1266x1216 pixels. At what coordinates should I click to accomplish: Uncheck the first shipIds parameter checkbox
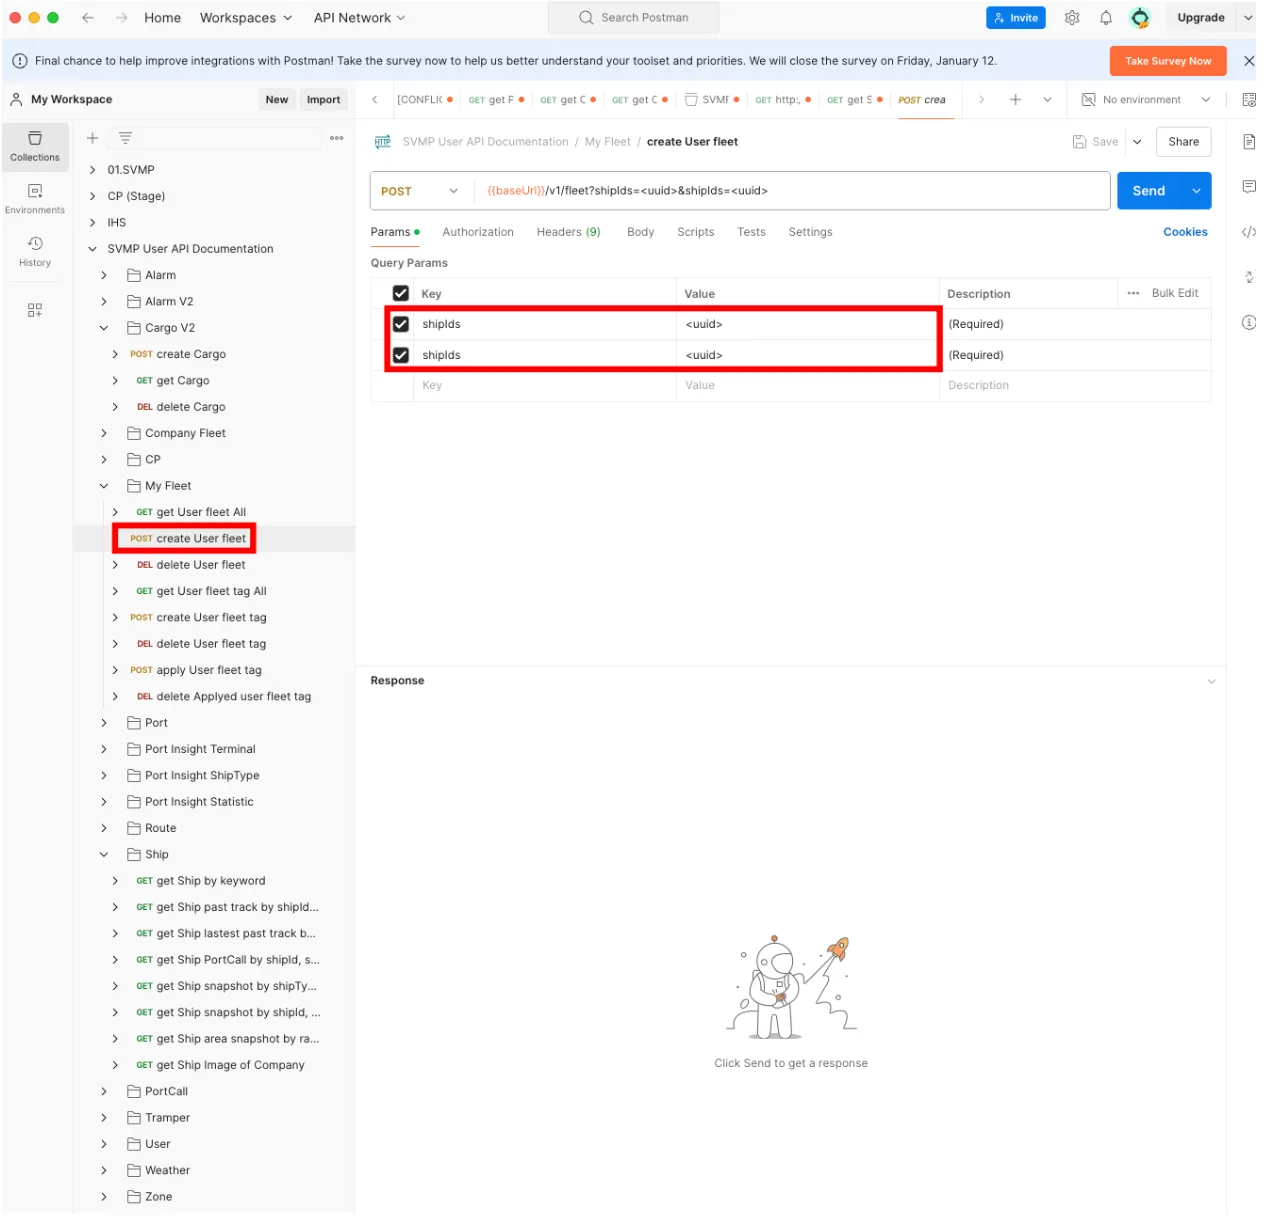401,324
